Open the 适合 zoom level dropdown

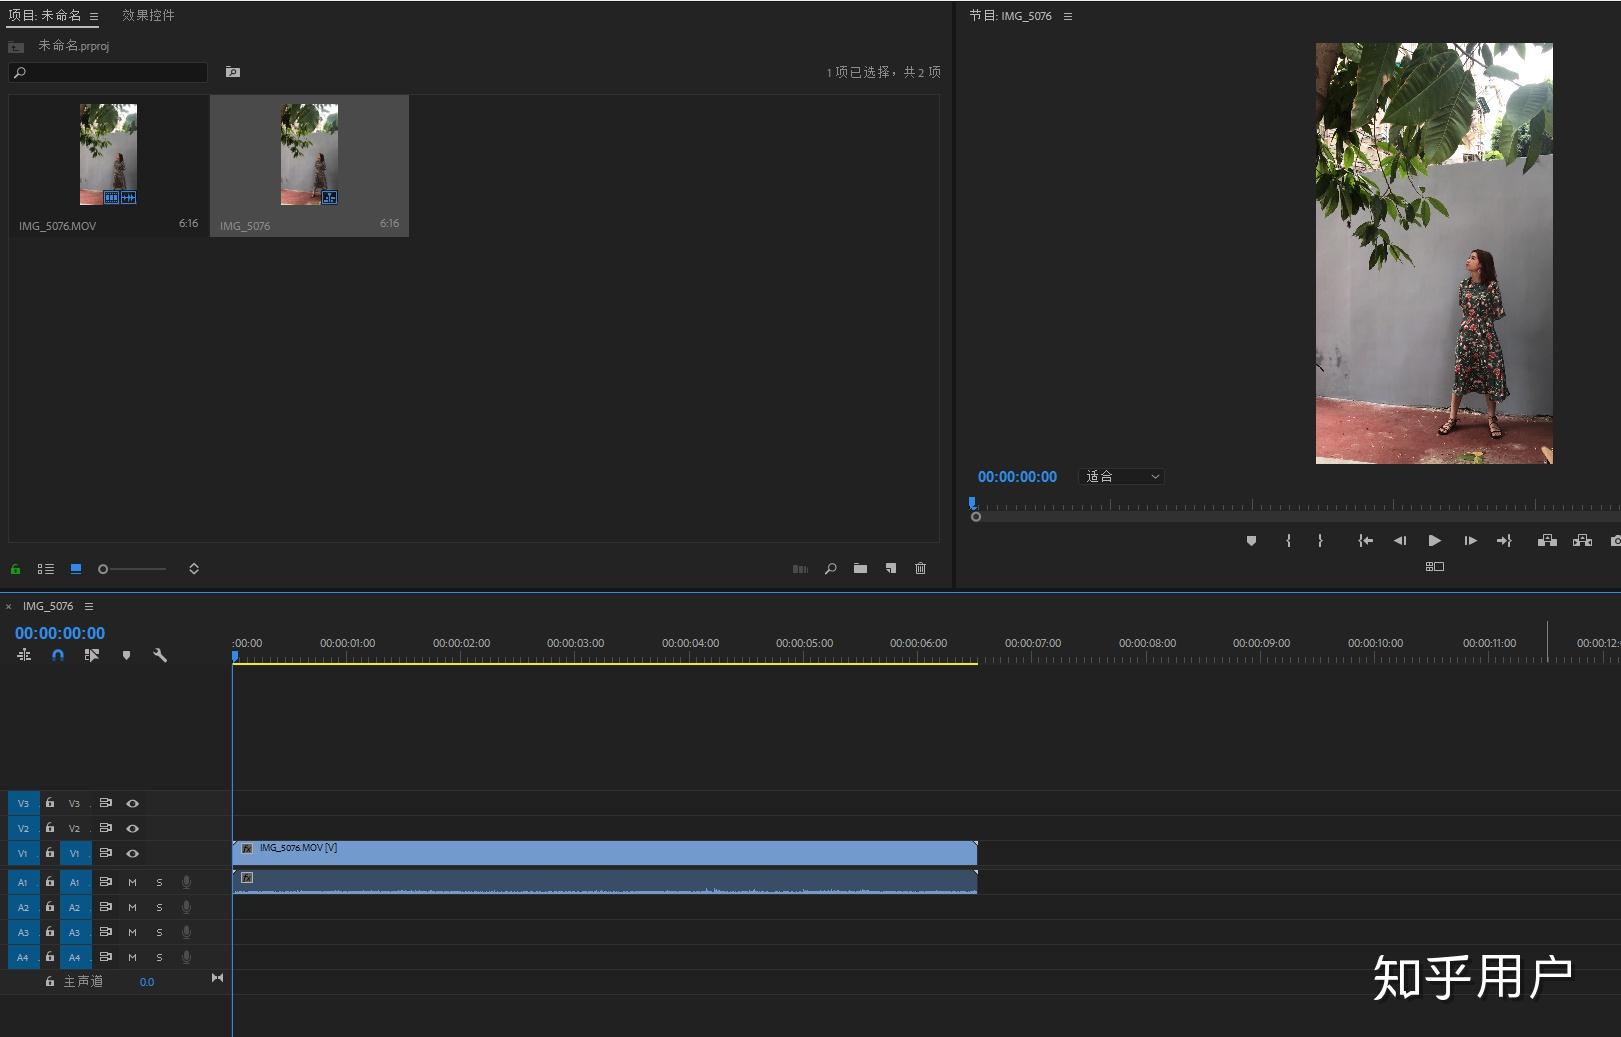(x=1122, y=477)
